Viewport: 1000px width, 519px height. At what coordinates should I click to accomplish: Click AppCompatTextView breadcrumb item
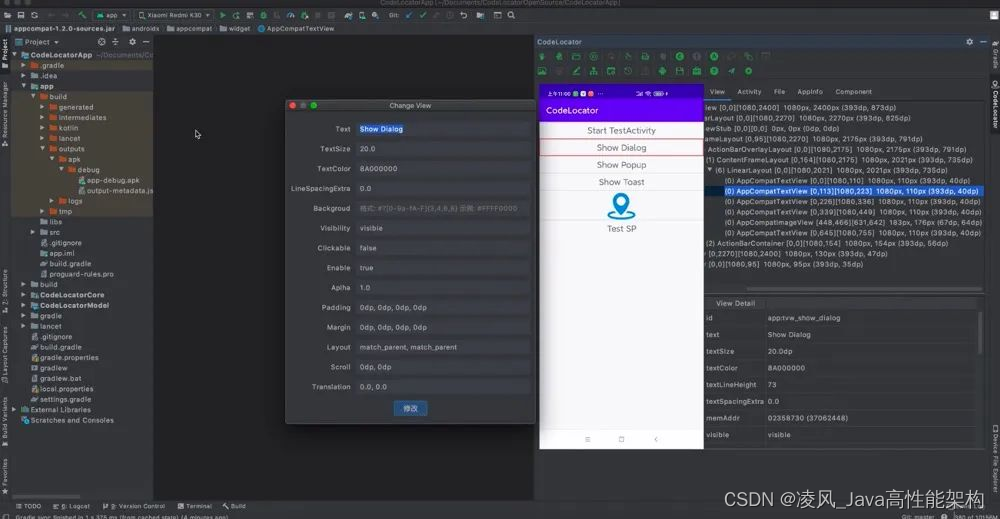[x=296, y=29]
